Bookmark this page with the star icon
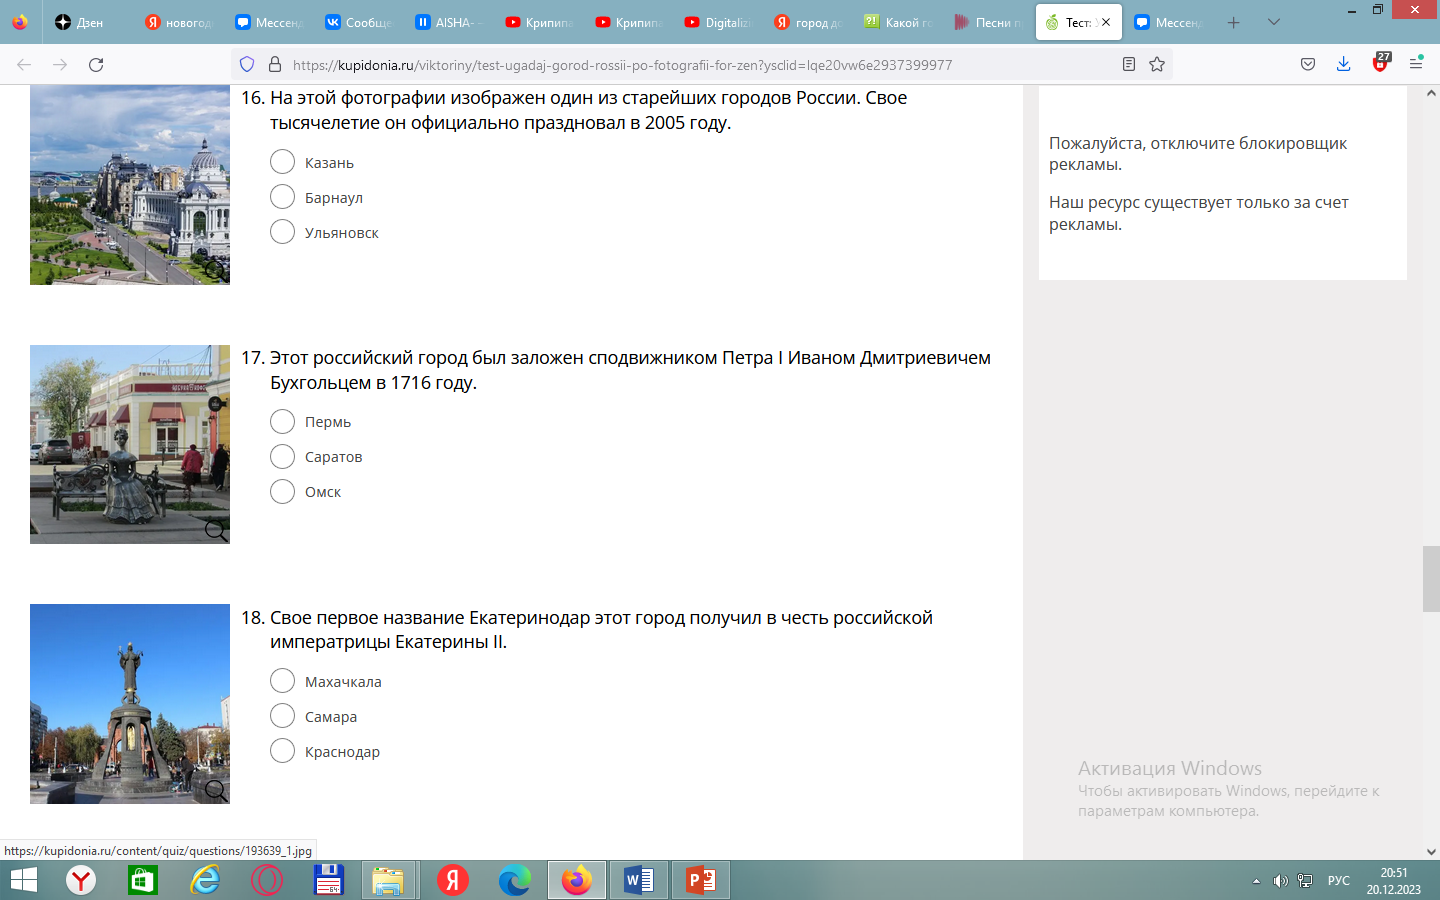This screenshot has height=900, width=1440. point(1157,65)
